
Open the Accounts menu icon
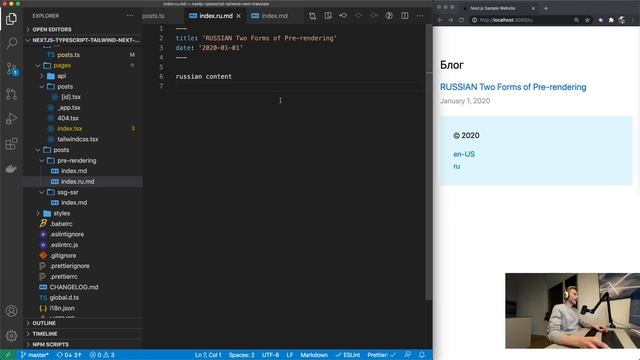(x=11, y=311)
